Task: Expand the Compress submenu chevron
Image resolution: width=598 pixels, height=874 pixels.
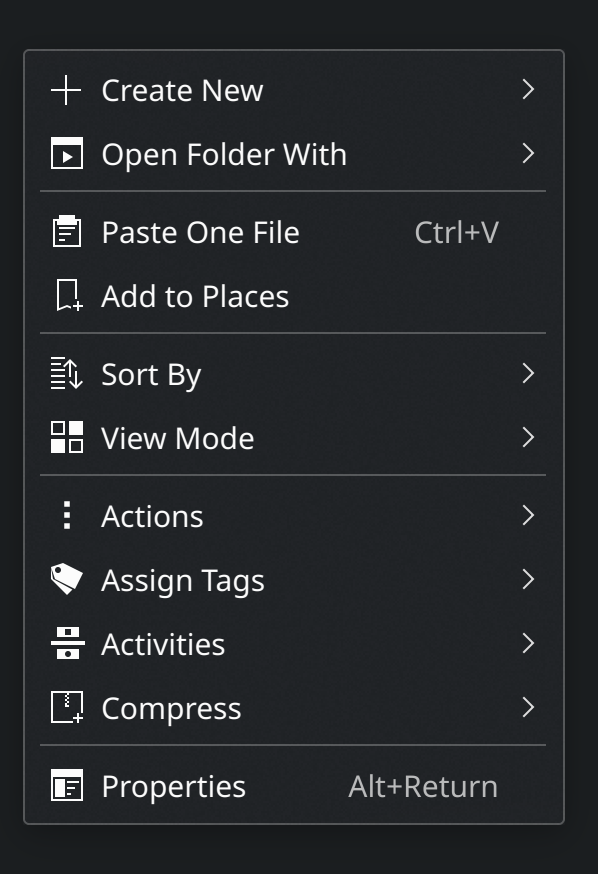Action: [528, 707]
